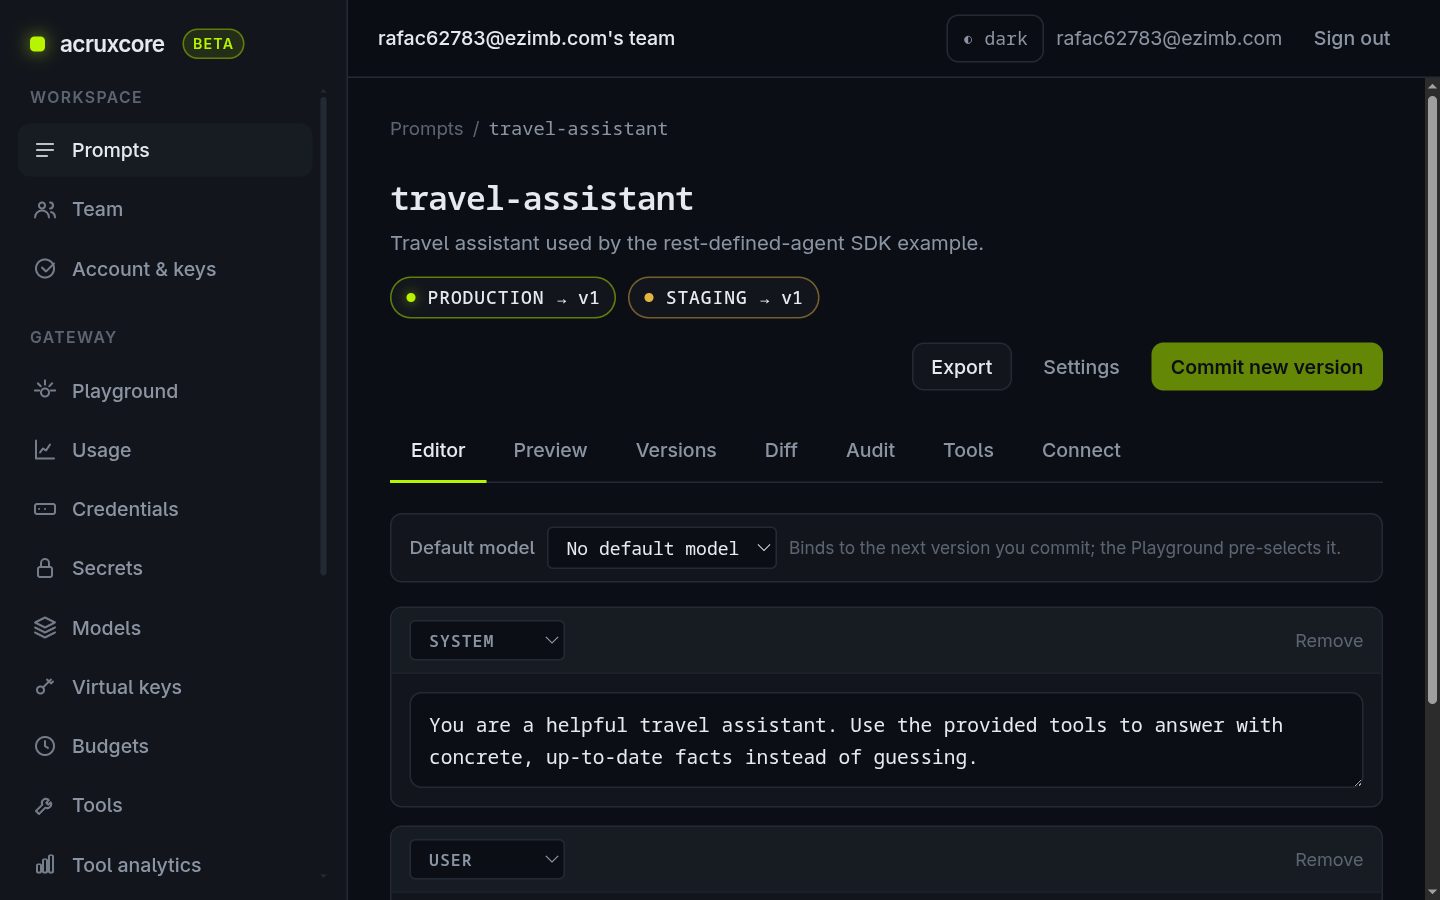Open Virtual keys in the sidebar
Screen dimensions: 1440x900
click(165, 687)
